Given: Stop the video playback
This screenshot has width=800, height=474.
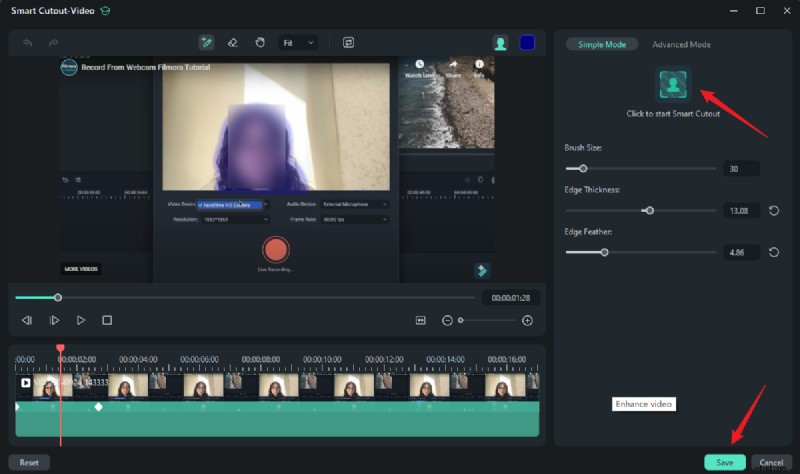Looking at the screenshot, I should coord(107,320).
